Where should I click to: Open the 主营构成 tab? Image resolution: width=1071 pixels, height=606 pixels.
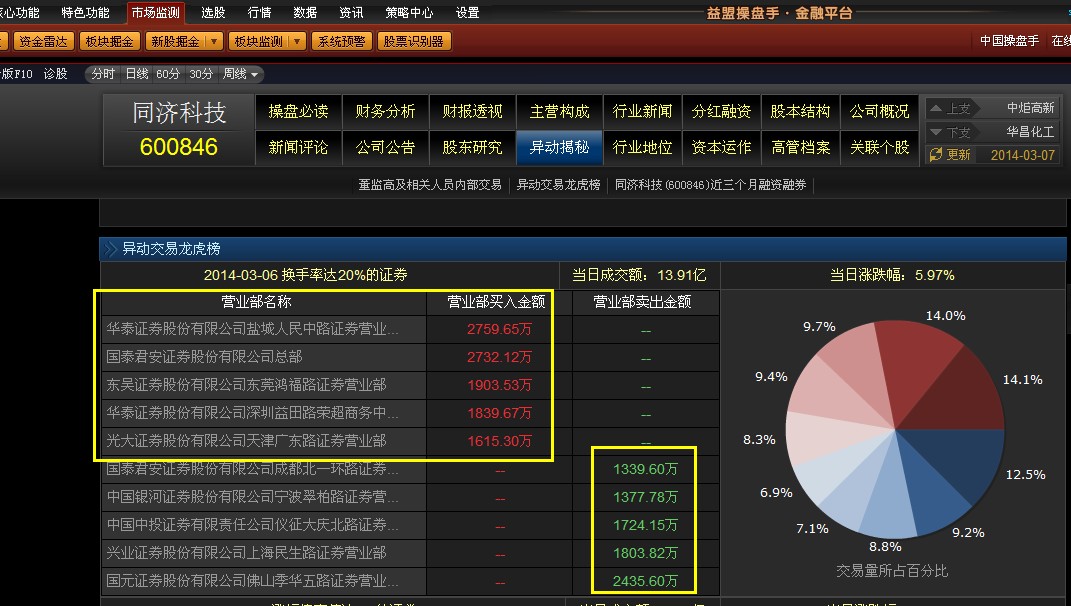559,111
